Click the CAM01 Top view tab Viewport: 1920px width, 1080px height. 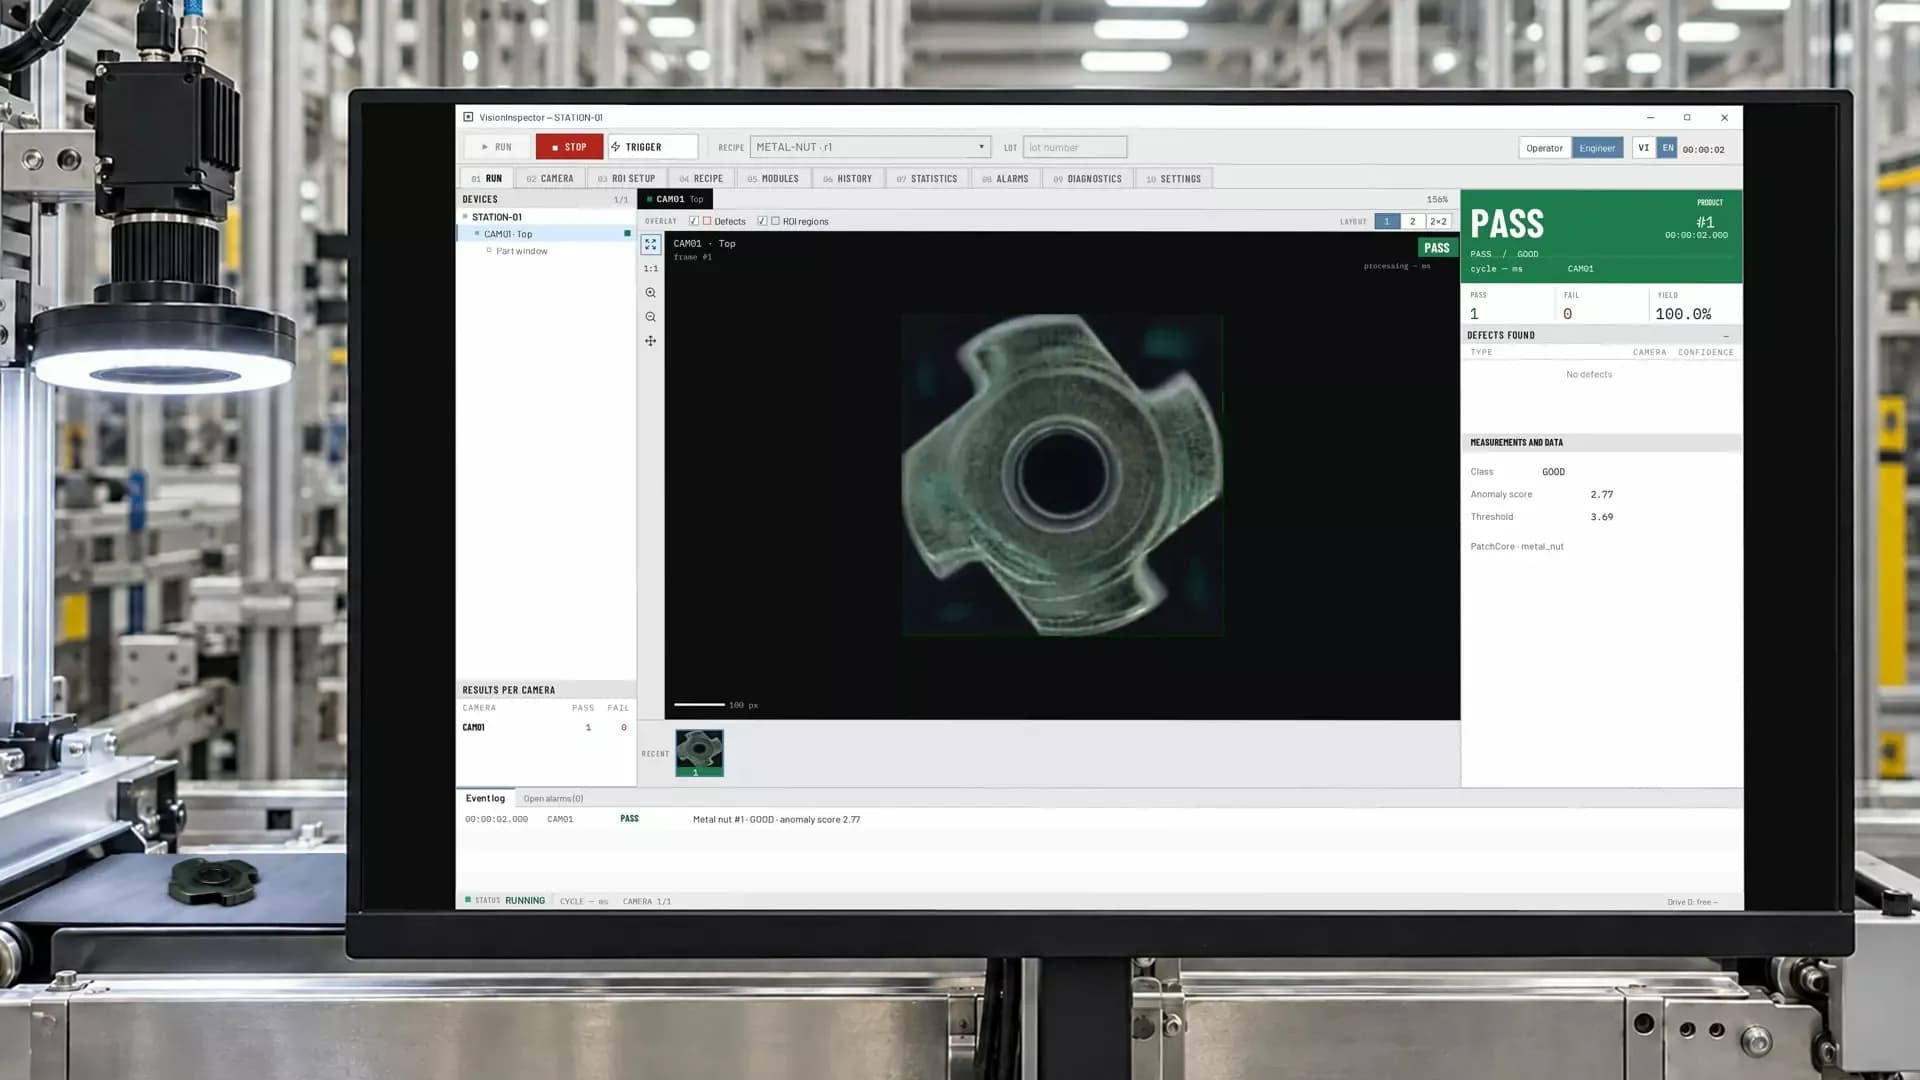coord(675,199)
